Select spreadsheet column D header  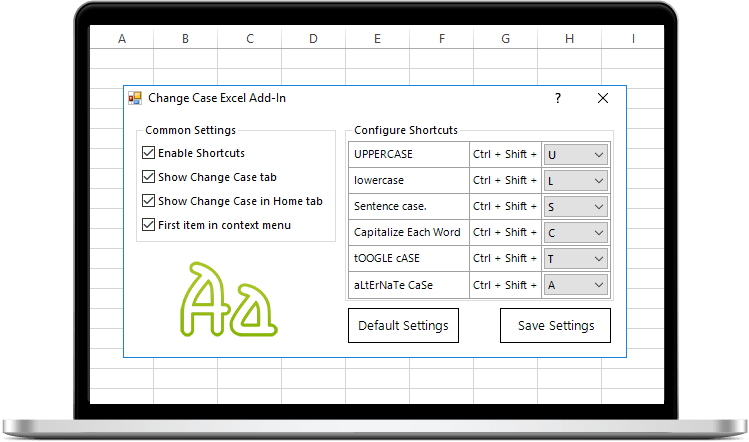313,39
